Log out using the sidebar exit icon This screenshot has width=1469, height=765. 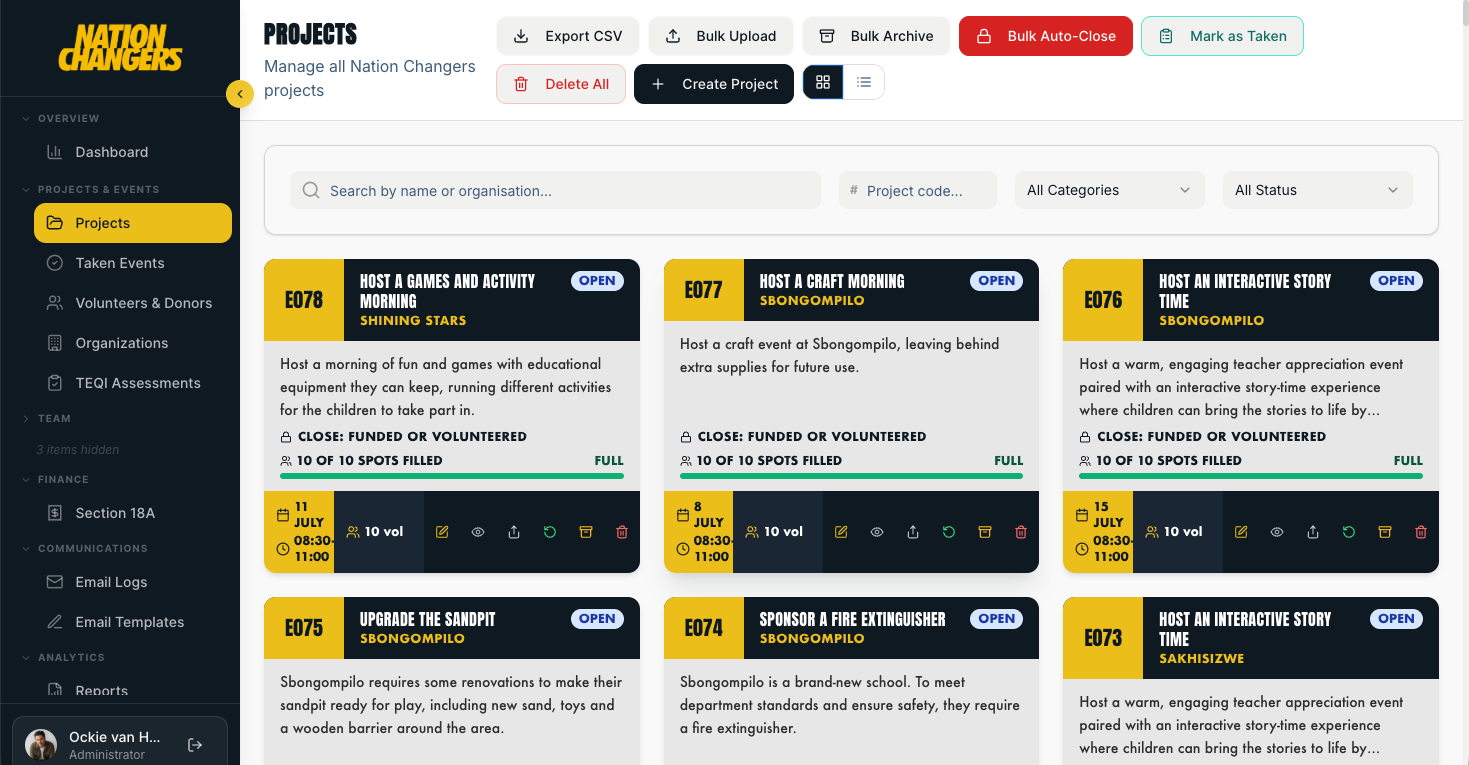(x=195, y=745)
